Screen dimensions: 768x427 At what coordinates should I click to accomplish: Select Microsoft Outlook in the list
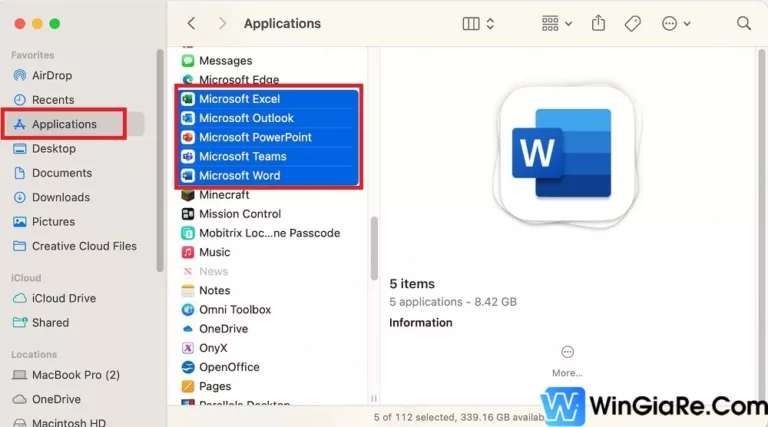coord(246,118)
